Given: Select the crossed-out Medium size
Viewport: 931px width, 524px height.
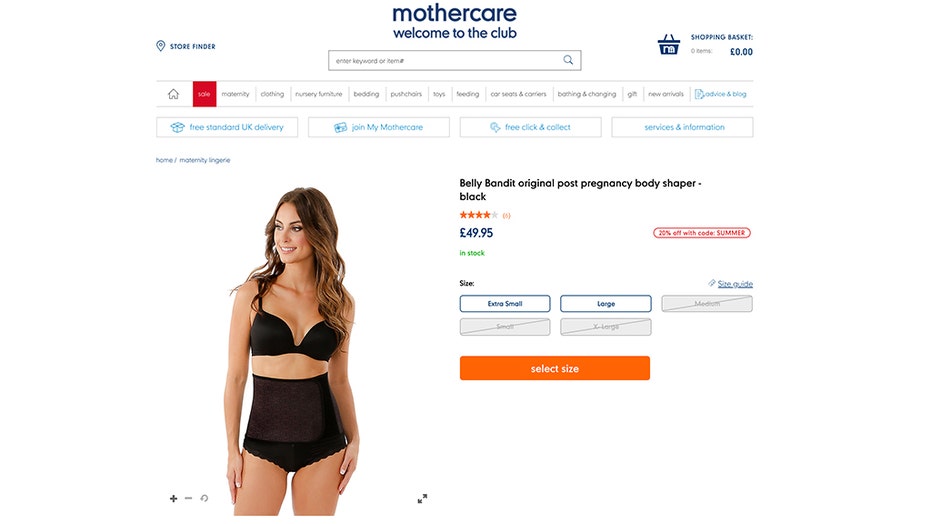Looking at the screenshot, I should point(707,303).
